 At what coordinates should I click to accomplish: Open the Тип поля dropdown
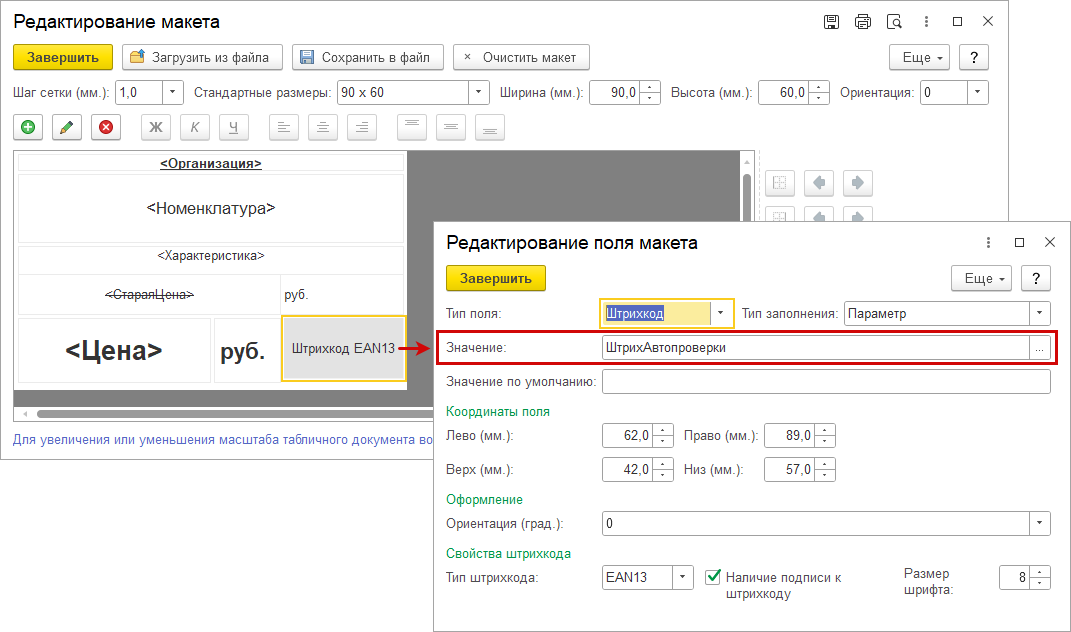coord(720,313)
